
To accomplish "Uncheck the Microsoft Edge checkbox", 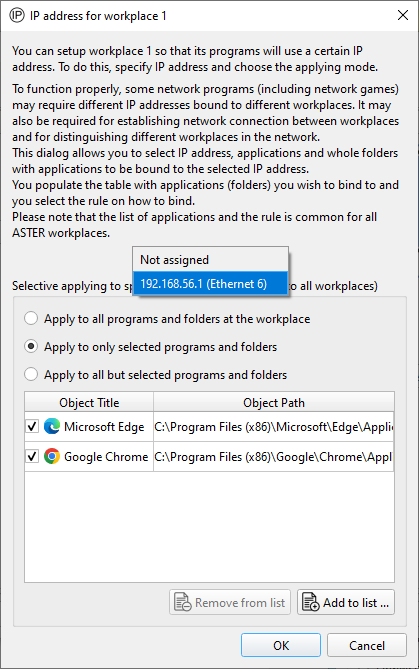I will 32,426.
